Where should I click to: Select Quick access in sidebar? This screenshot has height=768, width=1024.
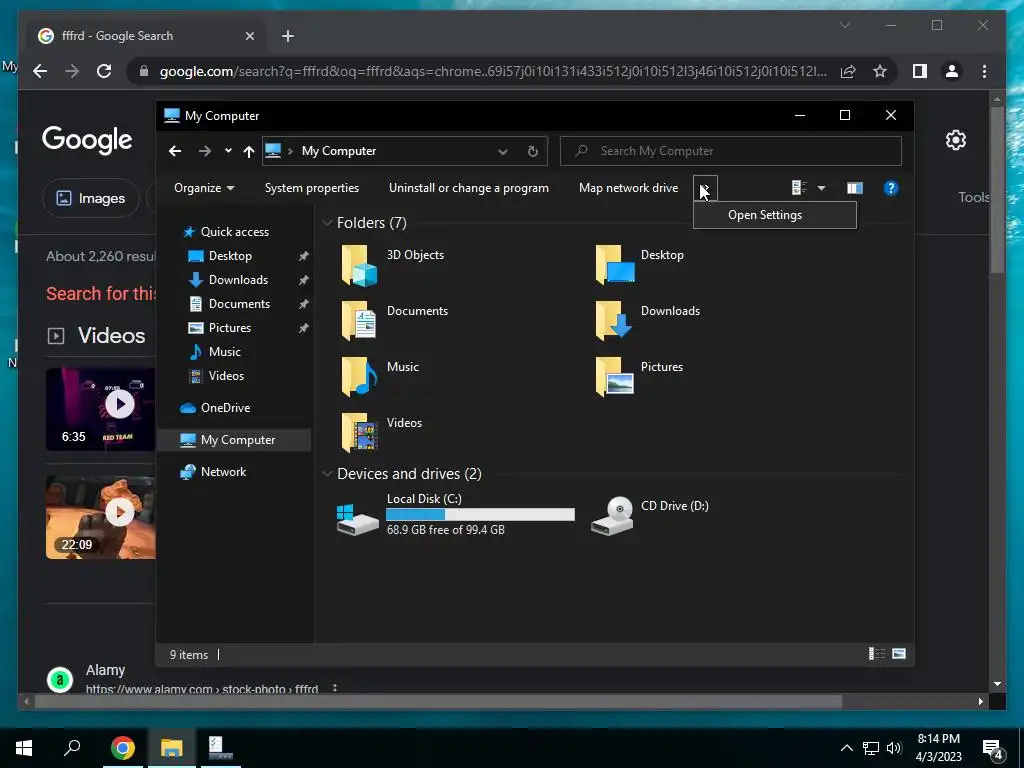tap(226, 232)
